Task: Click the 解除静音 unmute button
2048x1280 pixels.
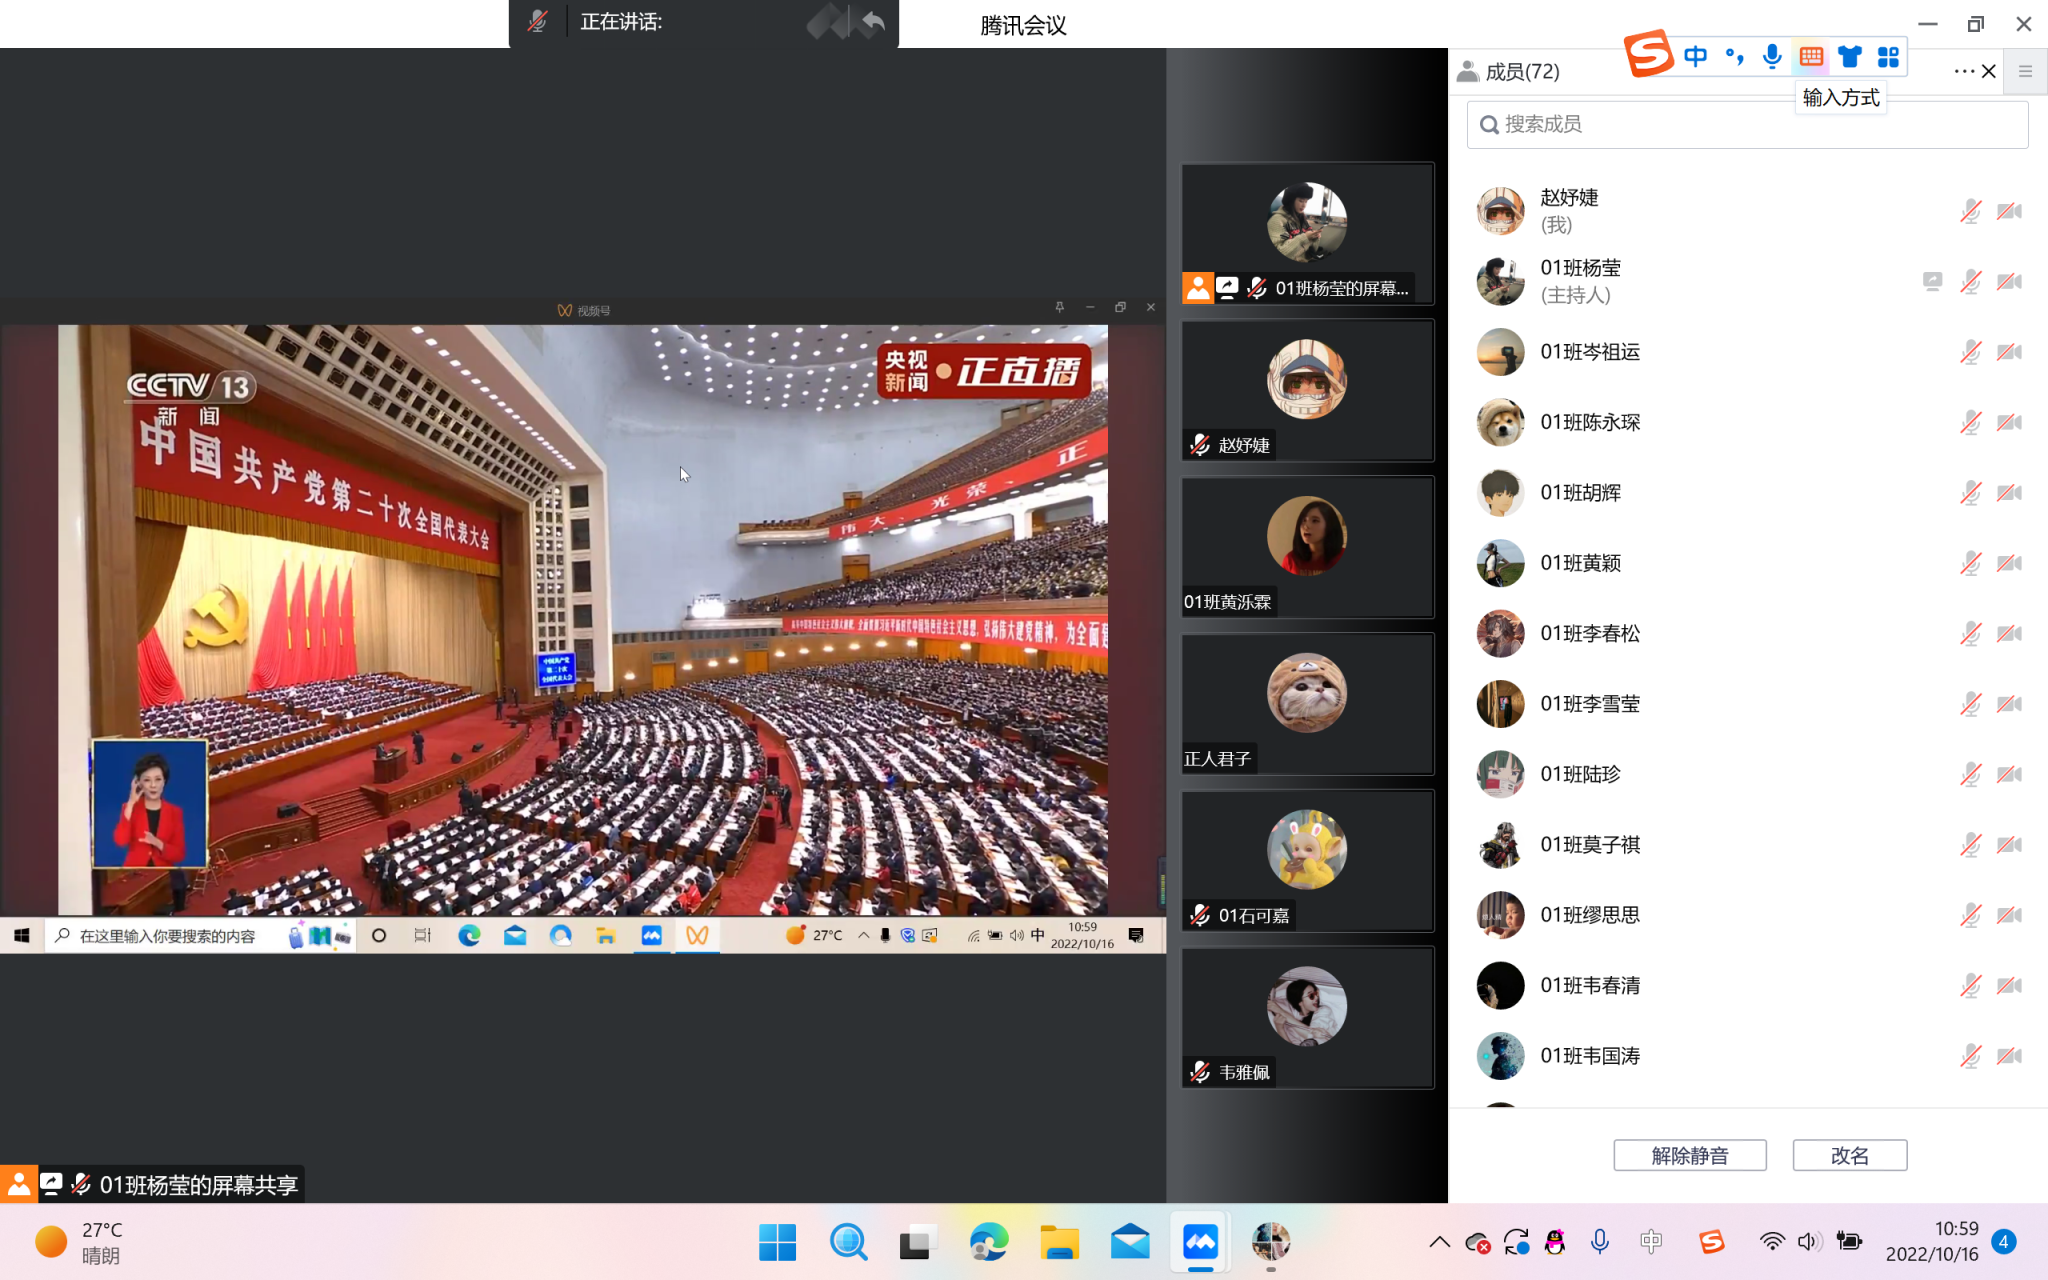Action: [x=1689, y=1155]
